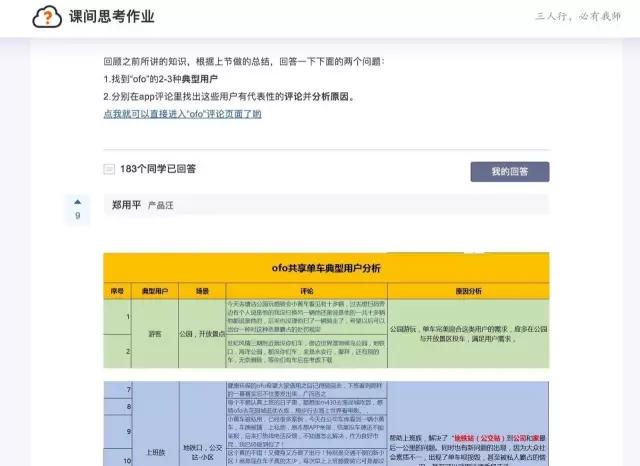The width and height of the screenshot is (640, 466).
Task: Click the cloud question mark logo icon
Action: [47, 17]
